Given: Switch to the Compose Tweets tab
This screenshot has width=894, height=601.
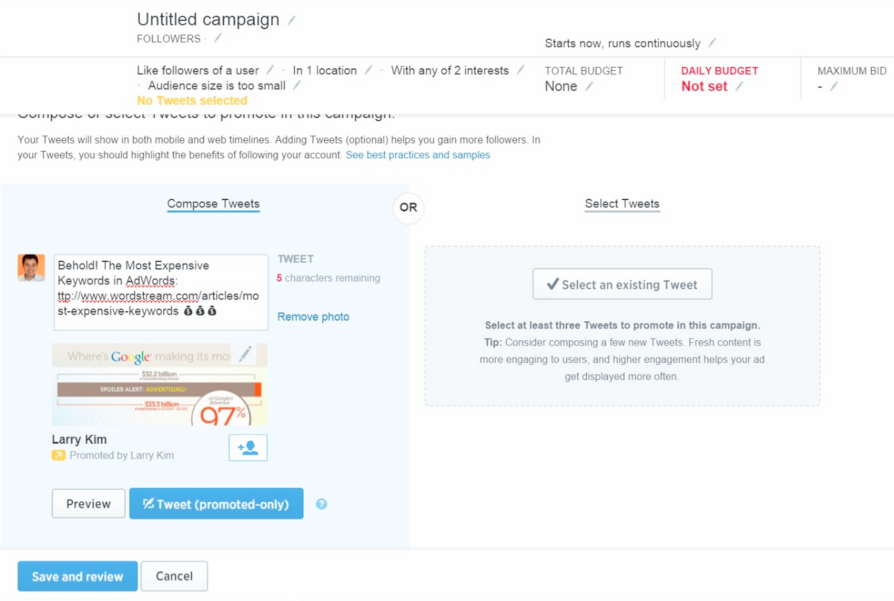Looking at the screenshot, I should coord(213,204).
